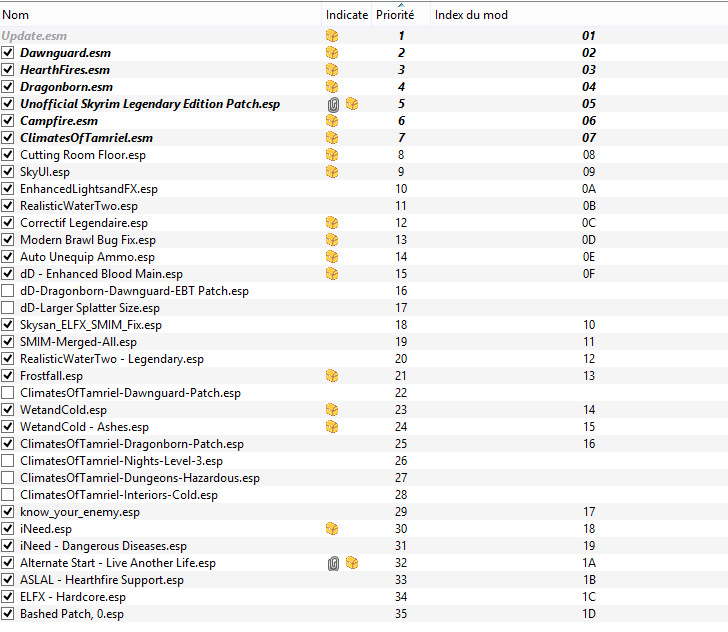The image size is (728, 632).
Task: Click the archive box icon in the iNeed.esp row
Action: click(x=332, y=529)
